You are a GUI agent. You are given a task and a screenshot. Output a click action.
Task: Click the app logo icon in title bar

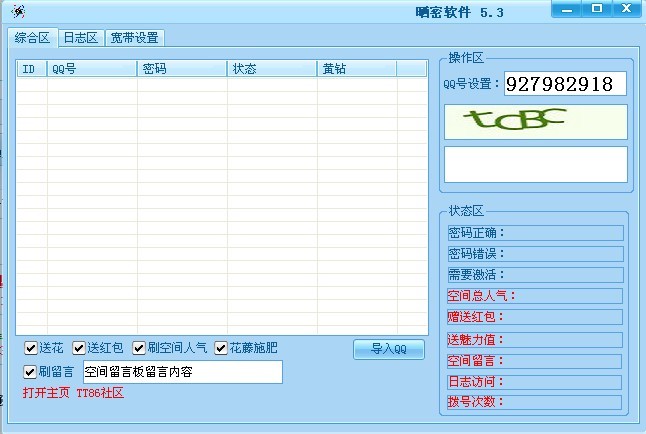point(18,12)
